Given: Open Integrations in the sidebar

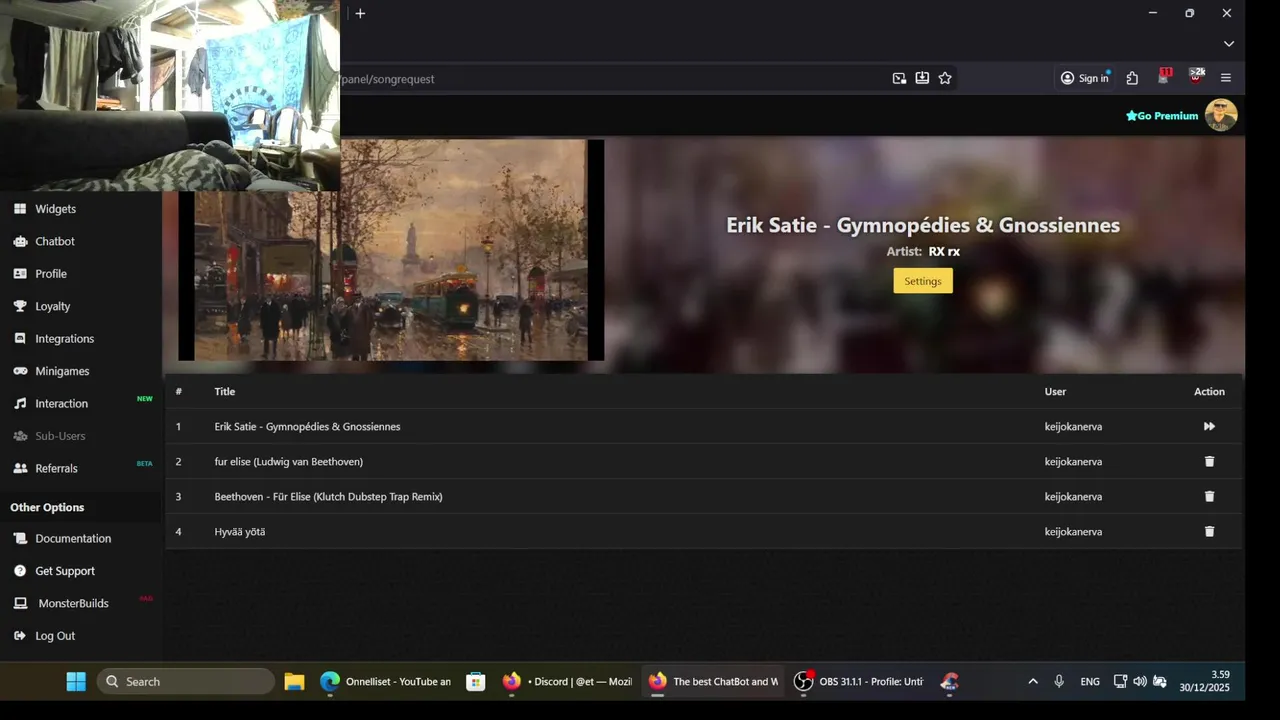Looking at the screenshot, I should [x=64, y=339].
